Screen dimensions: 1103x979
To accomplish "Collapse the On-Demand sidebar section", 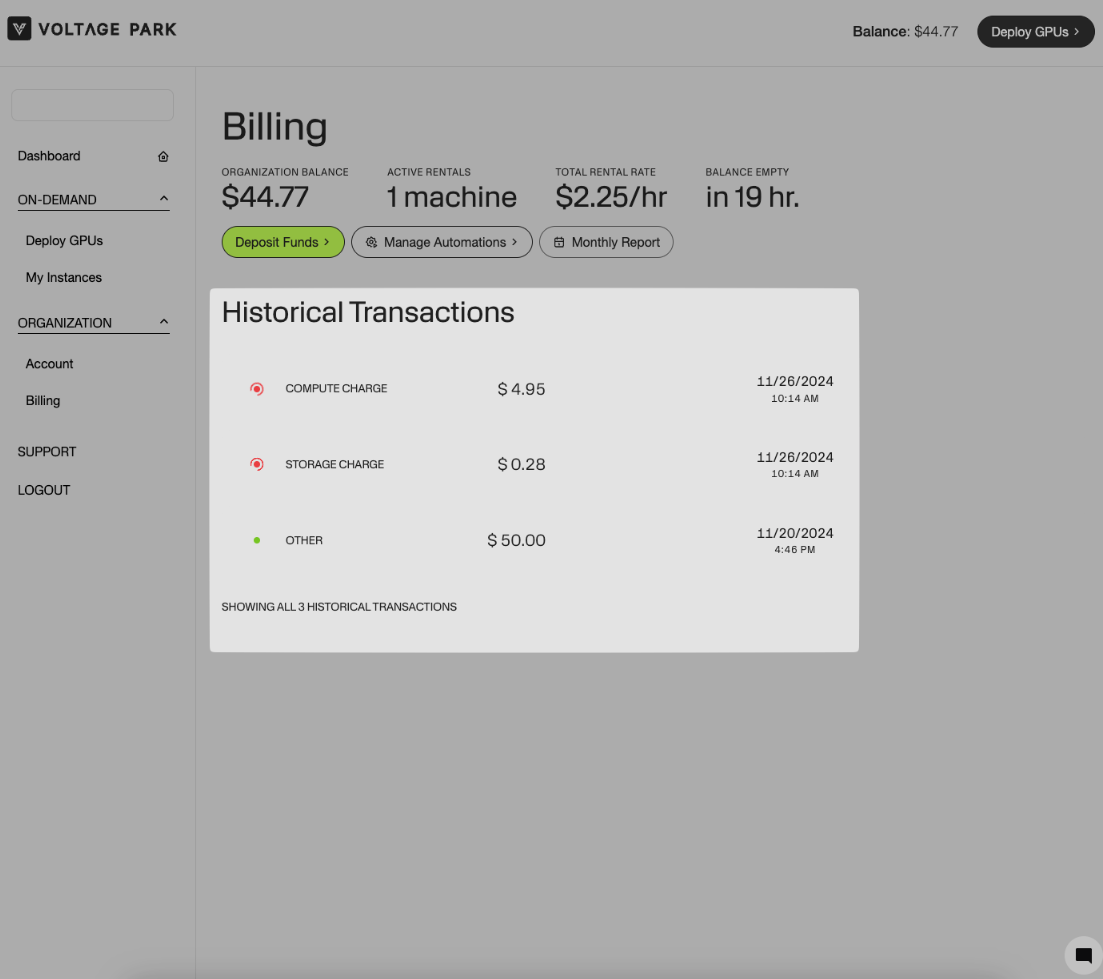I will [x=164, y=199].
